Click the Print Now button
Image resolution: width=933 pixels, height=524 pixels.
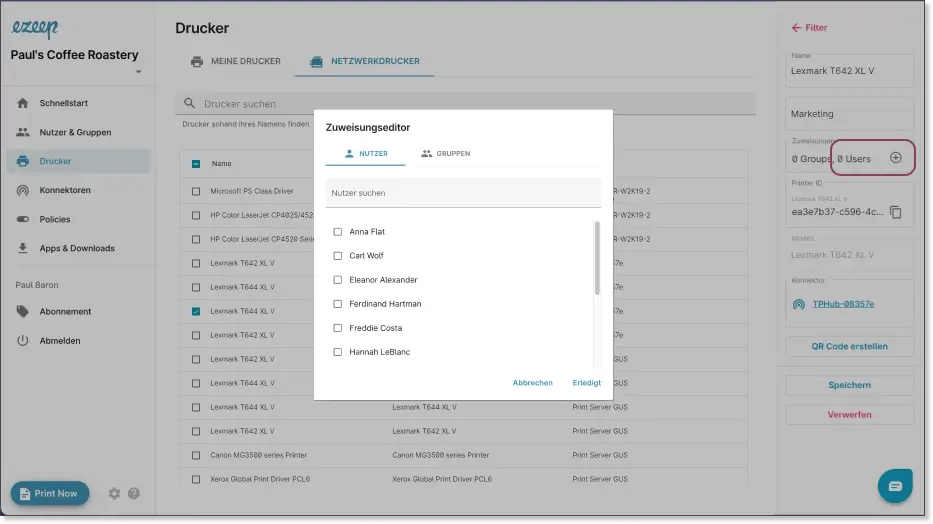(50, 493)
